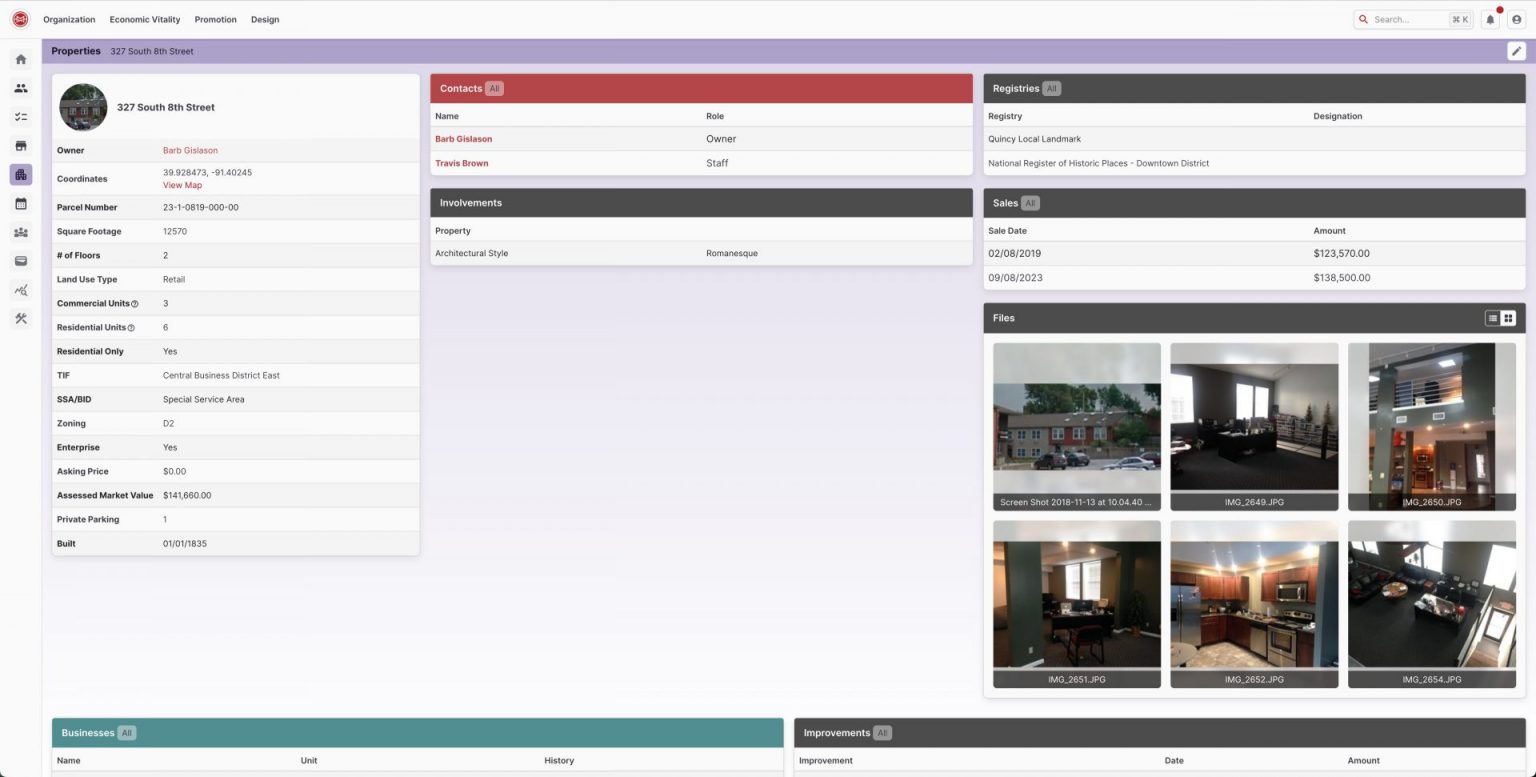The height and width of the screenshot is (777, 1536).
Task: Open the user account menu icon
Action: 1517,19
